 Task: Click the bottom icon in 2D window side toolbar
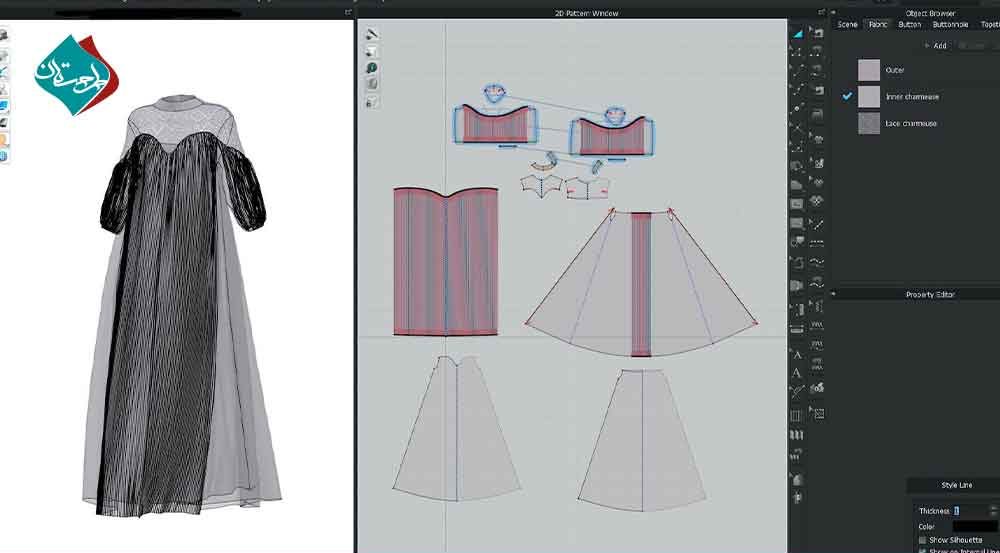pos(372,101)
